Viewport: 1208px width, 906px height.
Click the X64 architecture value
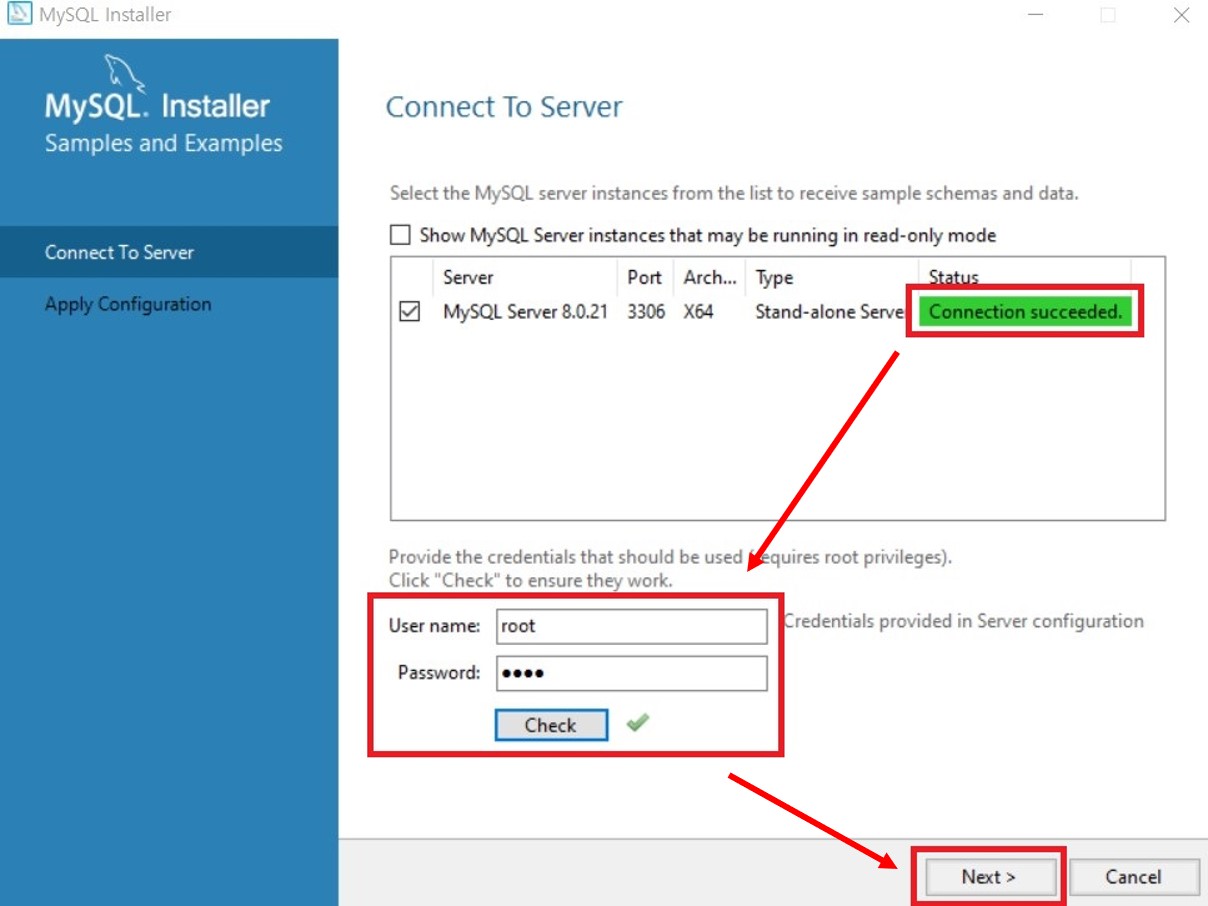(x=698, y=312)
